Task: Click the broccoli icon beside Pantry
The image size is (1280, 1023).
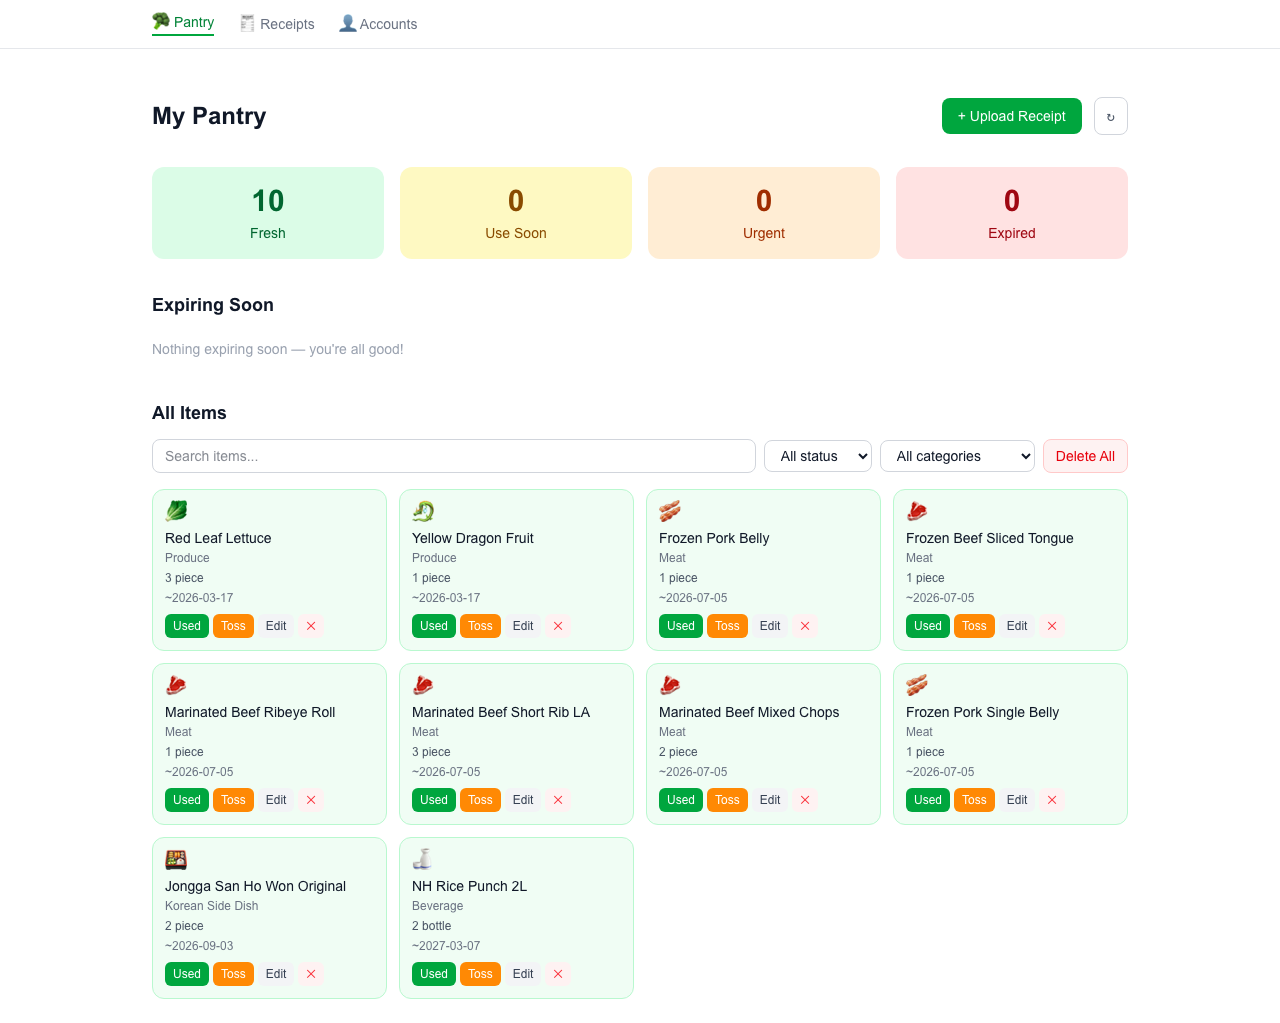Action: (159, 21)
